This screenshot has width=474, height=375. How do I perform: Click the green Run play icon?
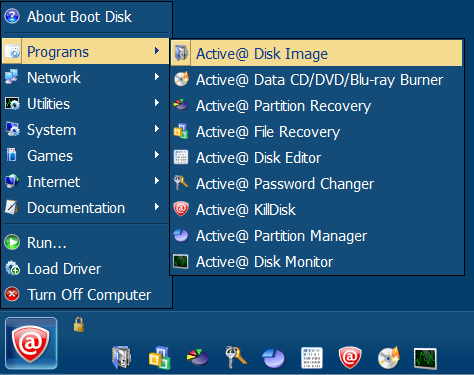click(12, 242)
